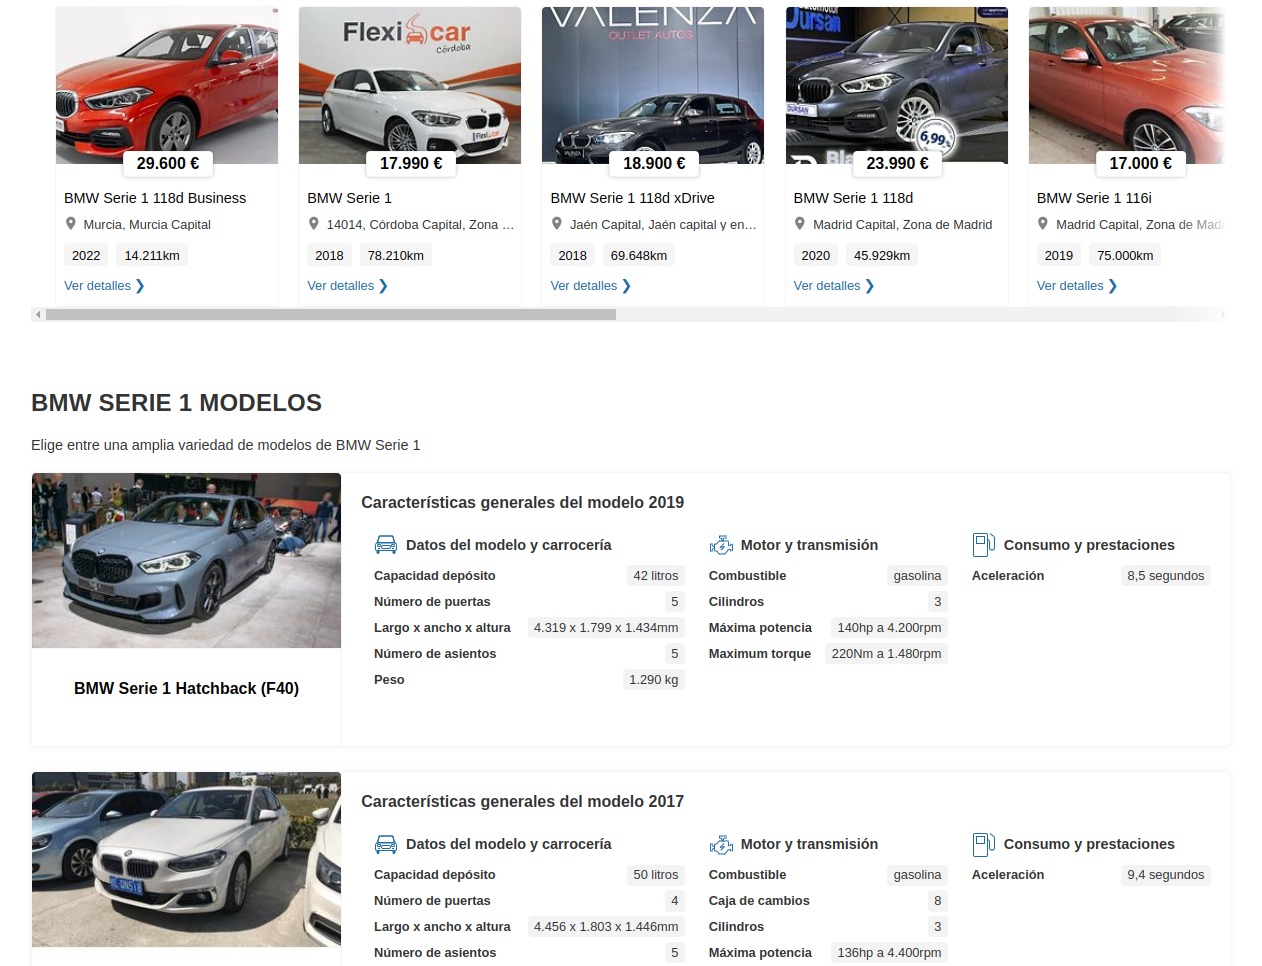
Task: Click the BMW Serie 1 Hatchback (F40) image
Action: [x=186, y=560]
